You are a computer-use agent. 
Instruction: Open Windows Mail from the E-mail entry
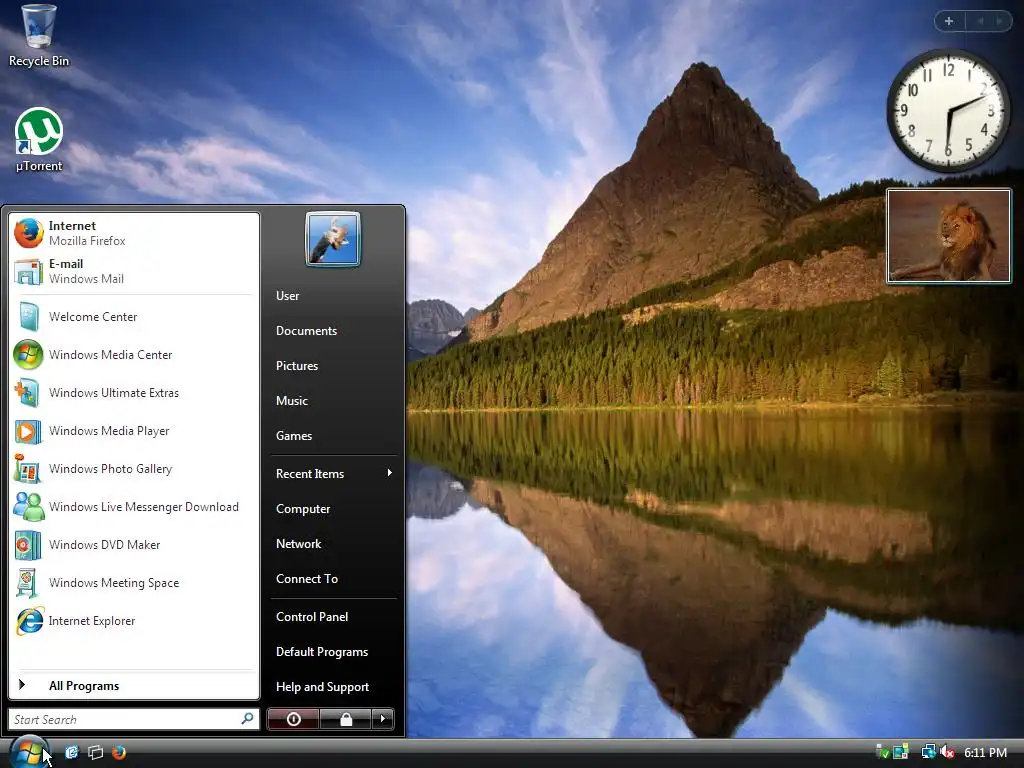[x=134, y=271]
